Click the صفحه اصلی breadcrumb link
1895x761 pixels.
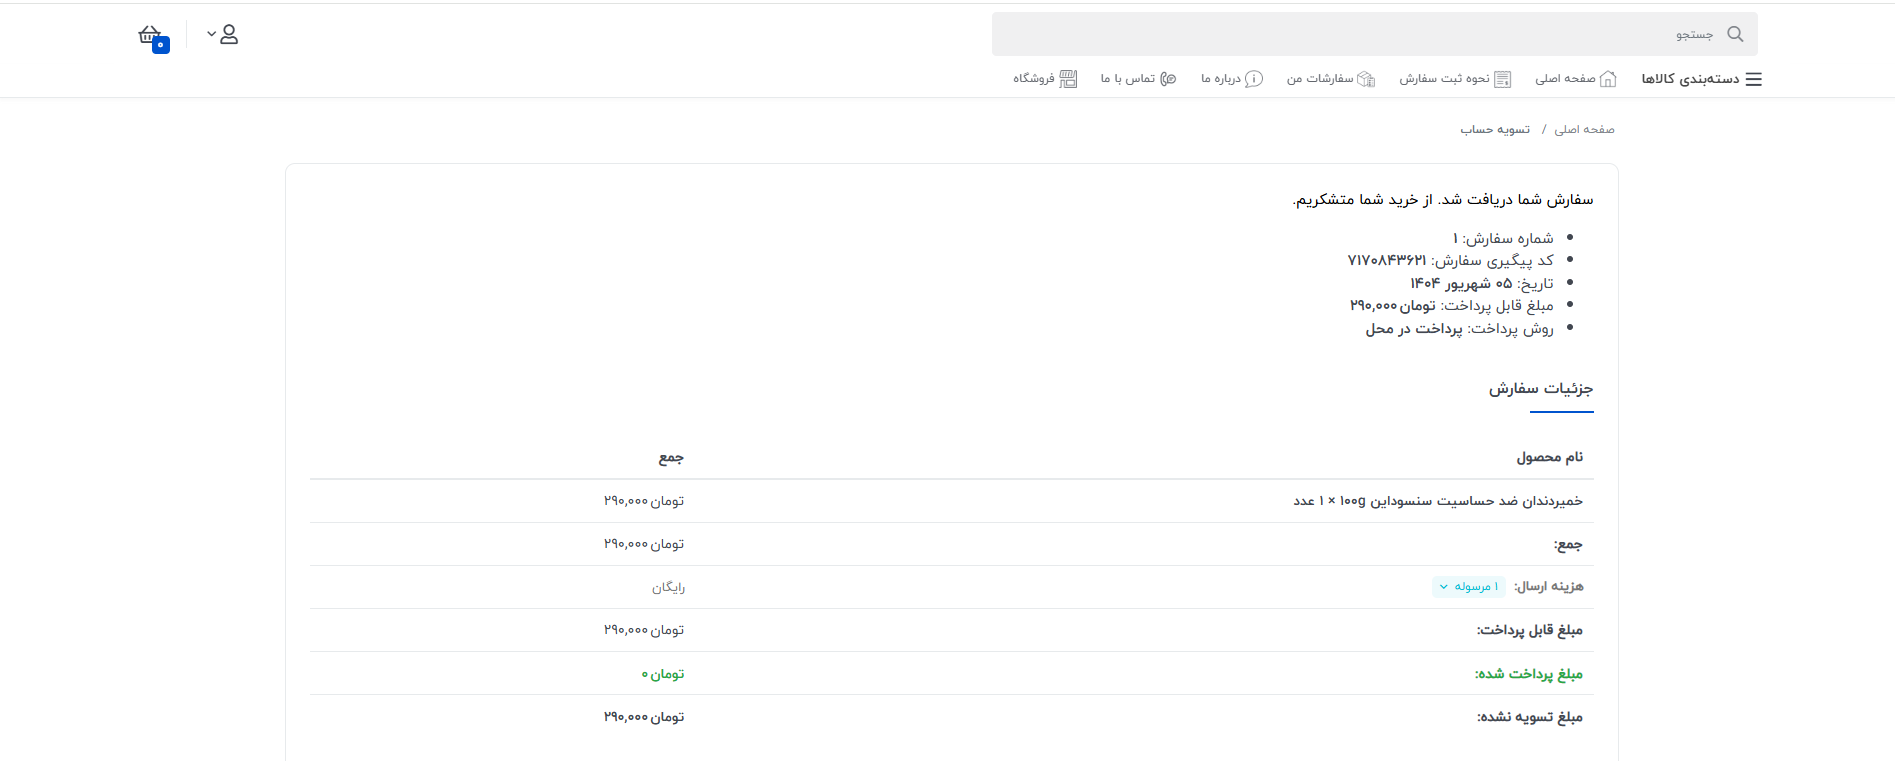(x=1584, y=130)
